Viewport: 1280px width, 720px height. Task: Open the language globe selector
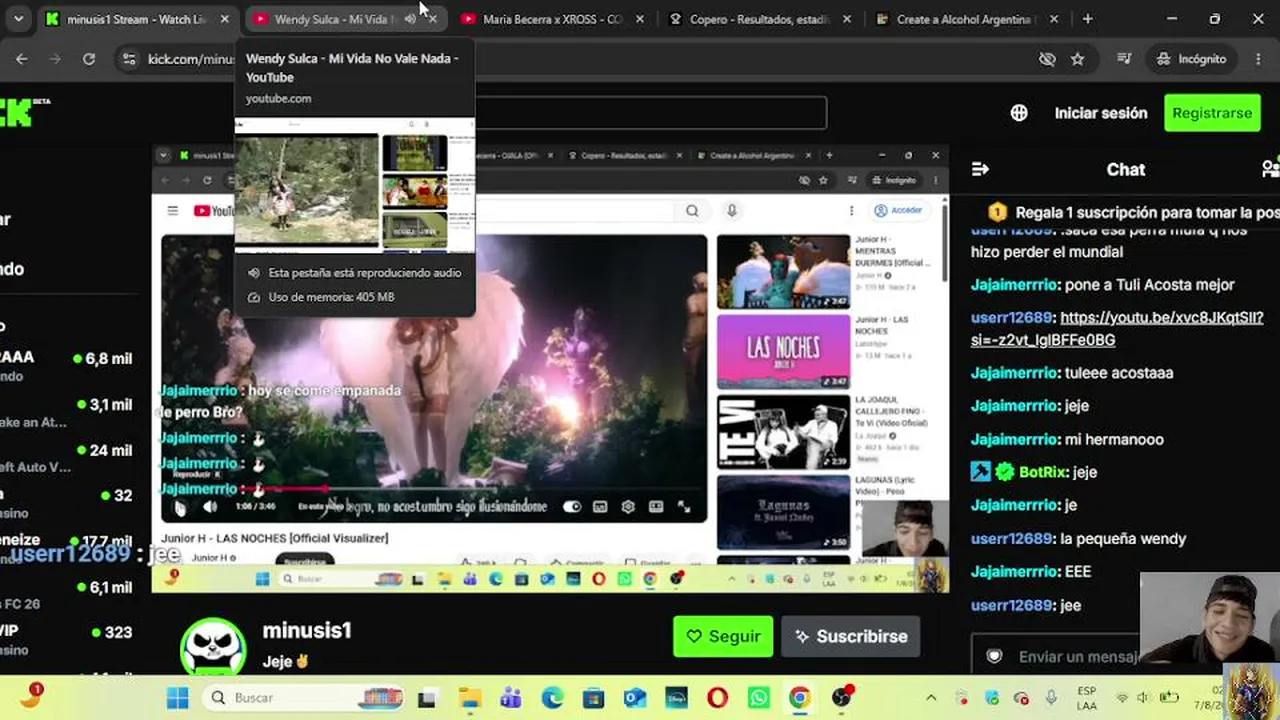point(1019,113)
